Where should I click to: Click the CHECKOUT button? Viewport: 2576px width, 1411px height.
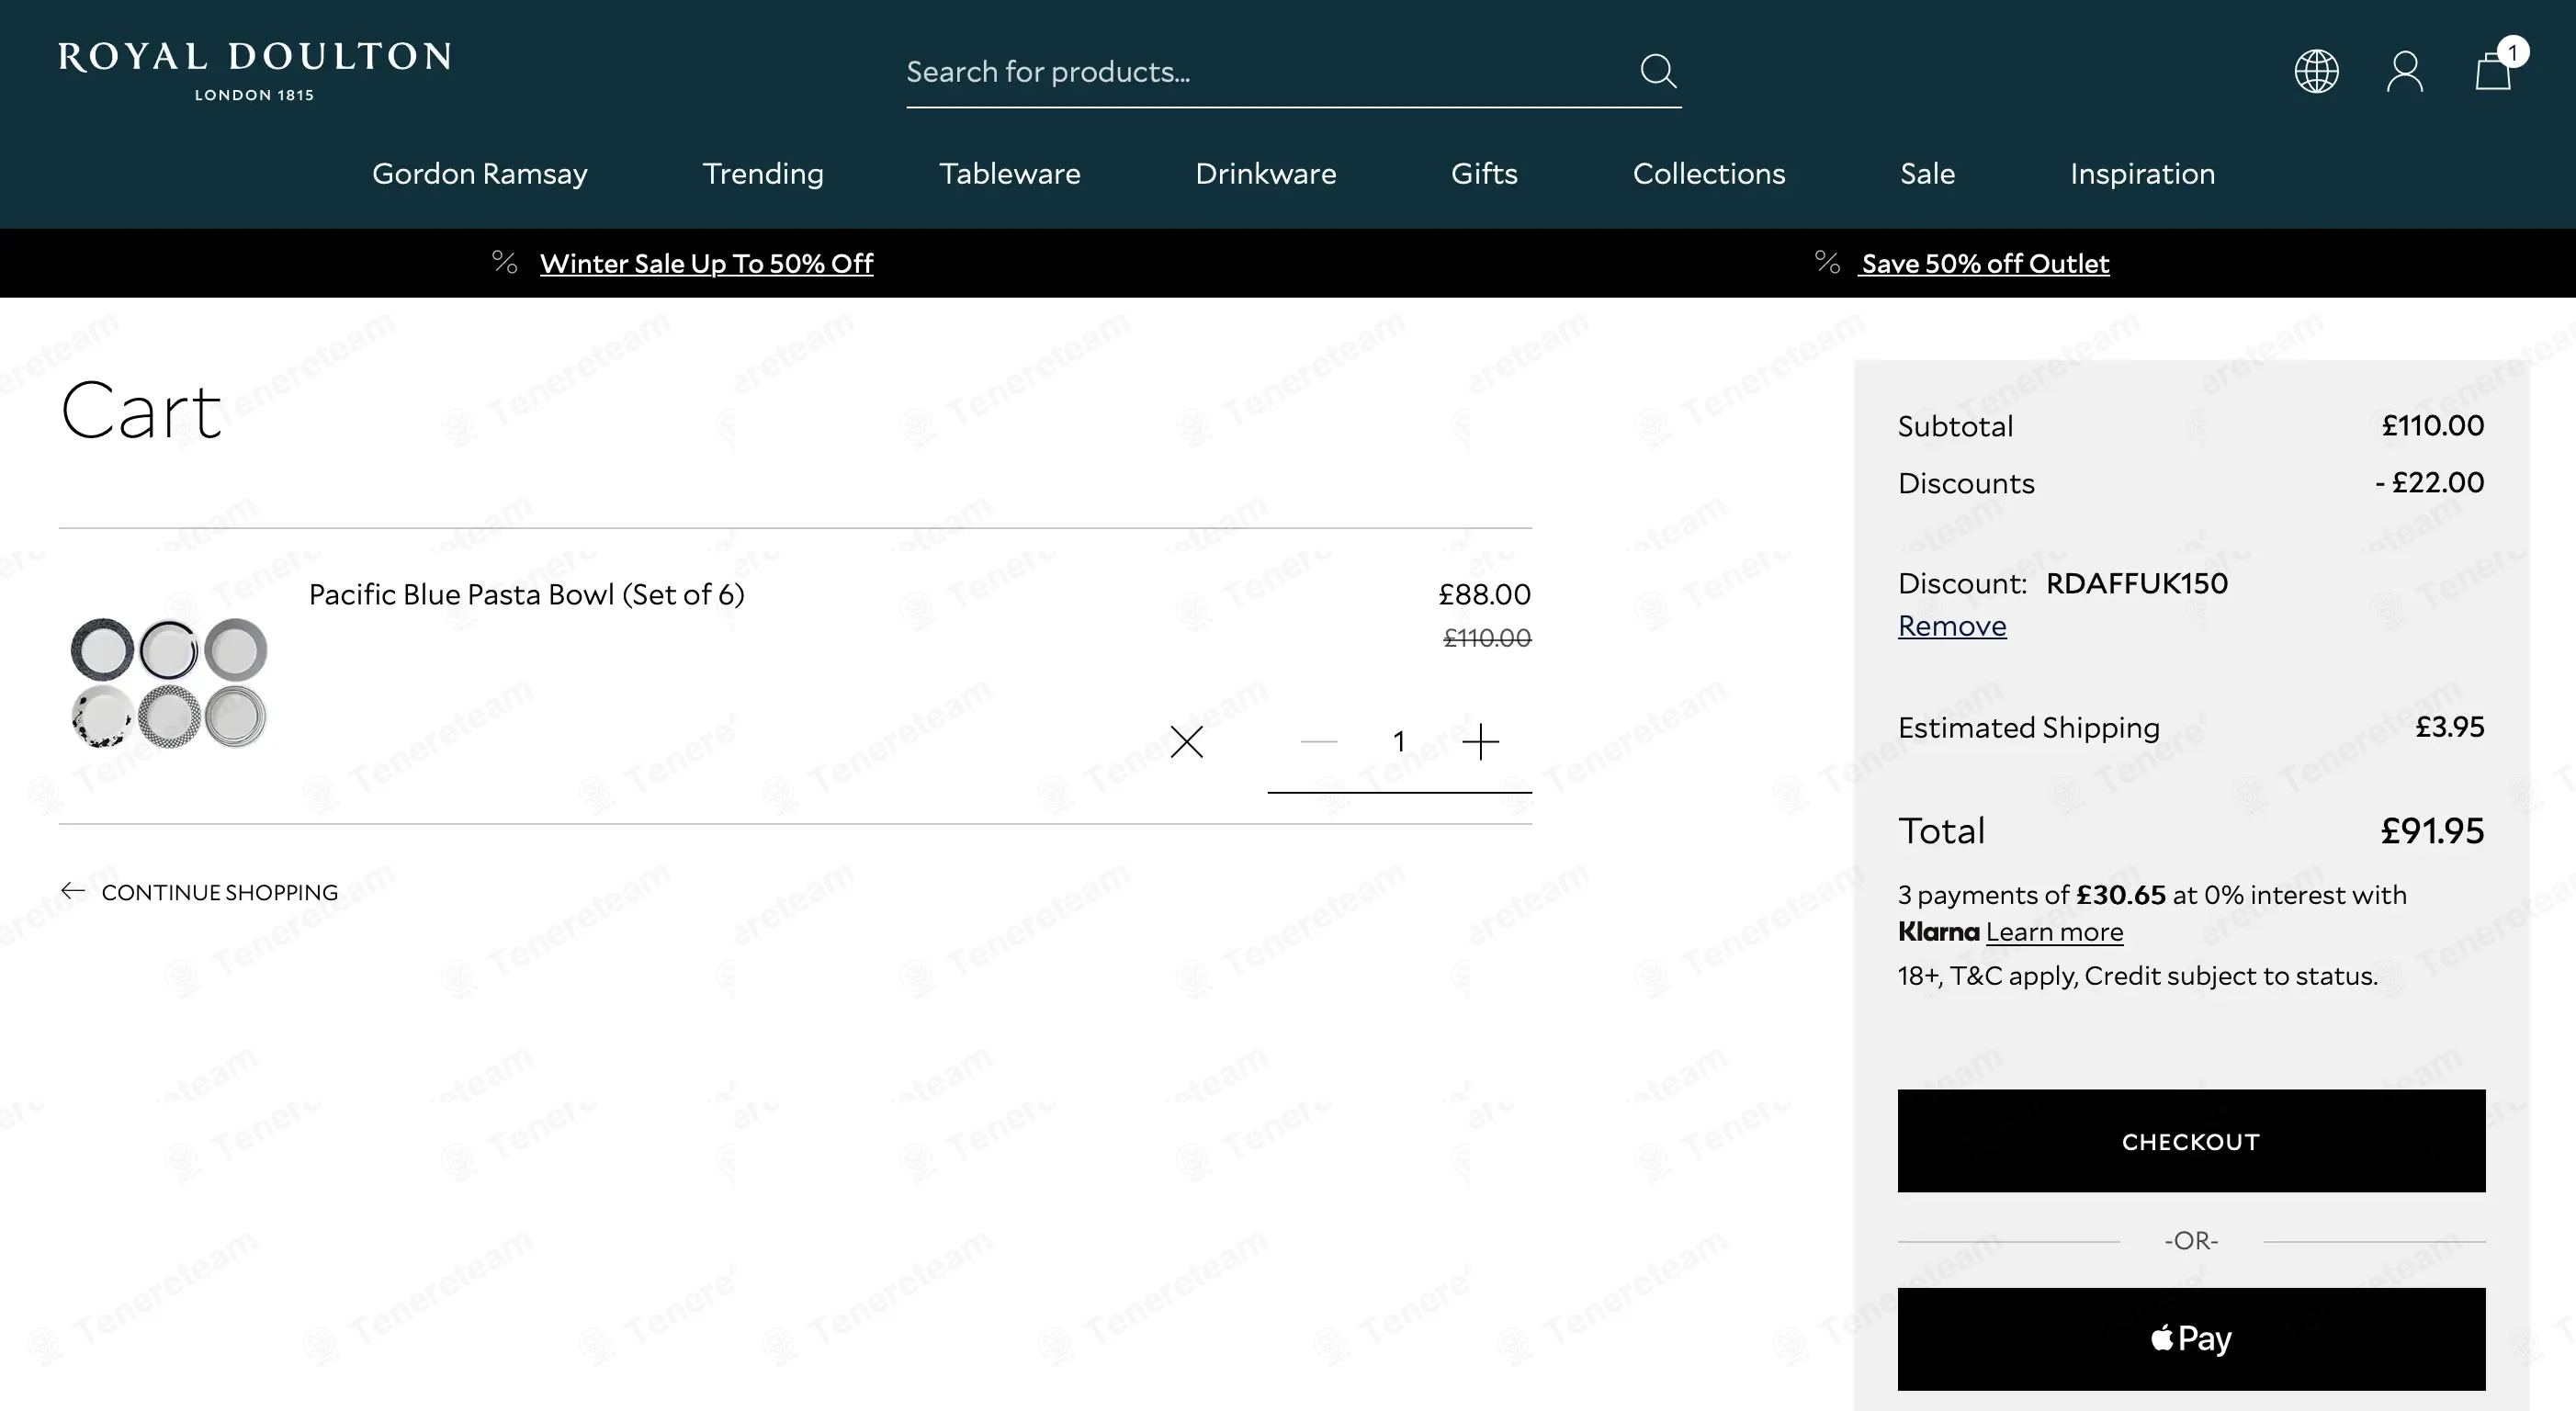click(x=2191, y=1141)
